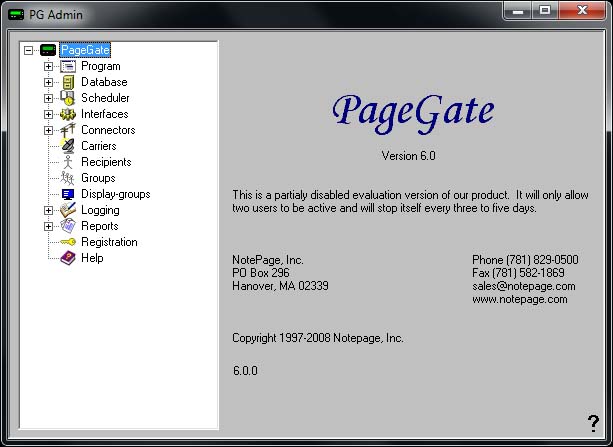Click the Fax (781) 582-1869 text

tap(518, 273)
